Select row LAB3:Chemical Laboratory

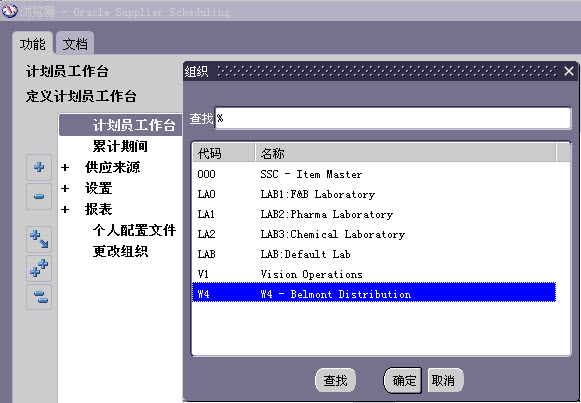pyautogui.click(x=374, y=234)
